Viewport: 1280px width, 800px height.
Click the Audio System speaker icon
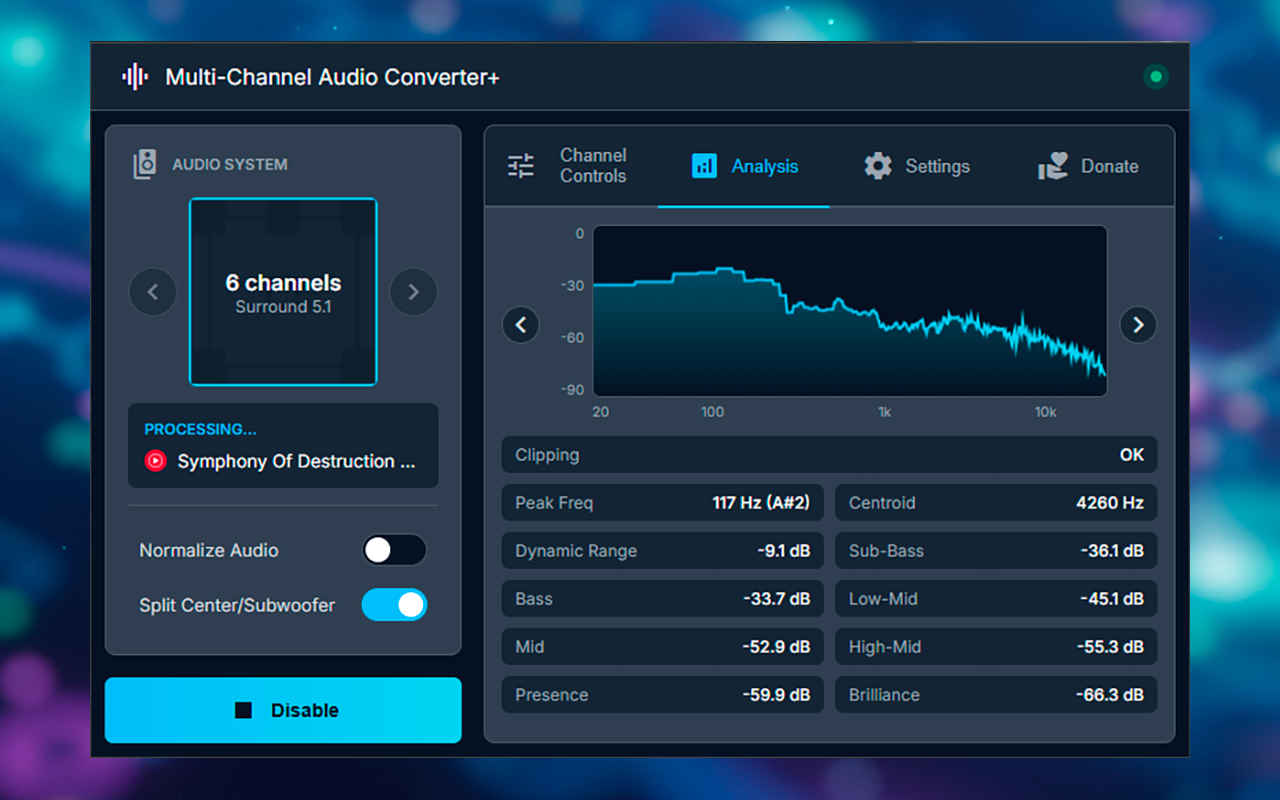pos(145,164)
